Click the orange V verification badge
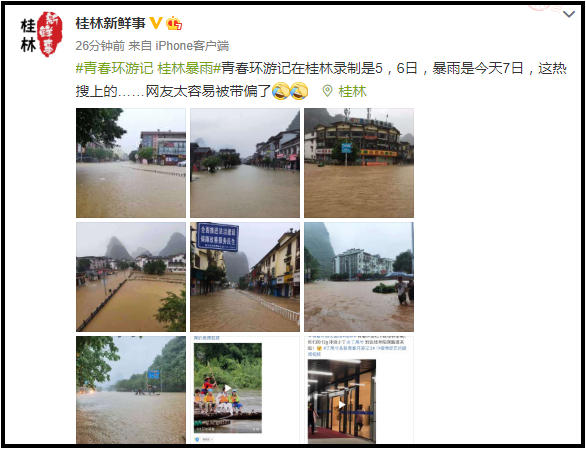The height and width of the screenshot is (449, 586). (156, 23)
